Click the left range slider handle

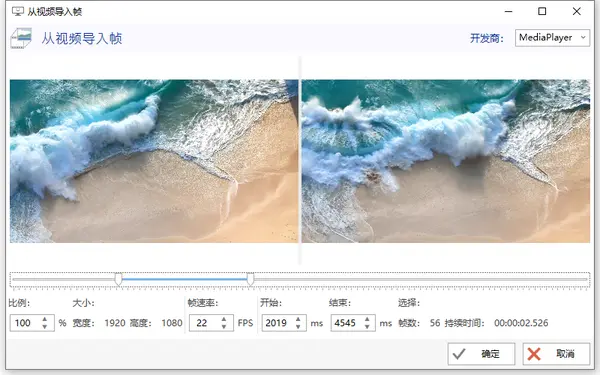click(x=119, y=279)
